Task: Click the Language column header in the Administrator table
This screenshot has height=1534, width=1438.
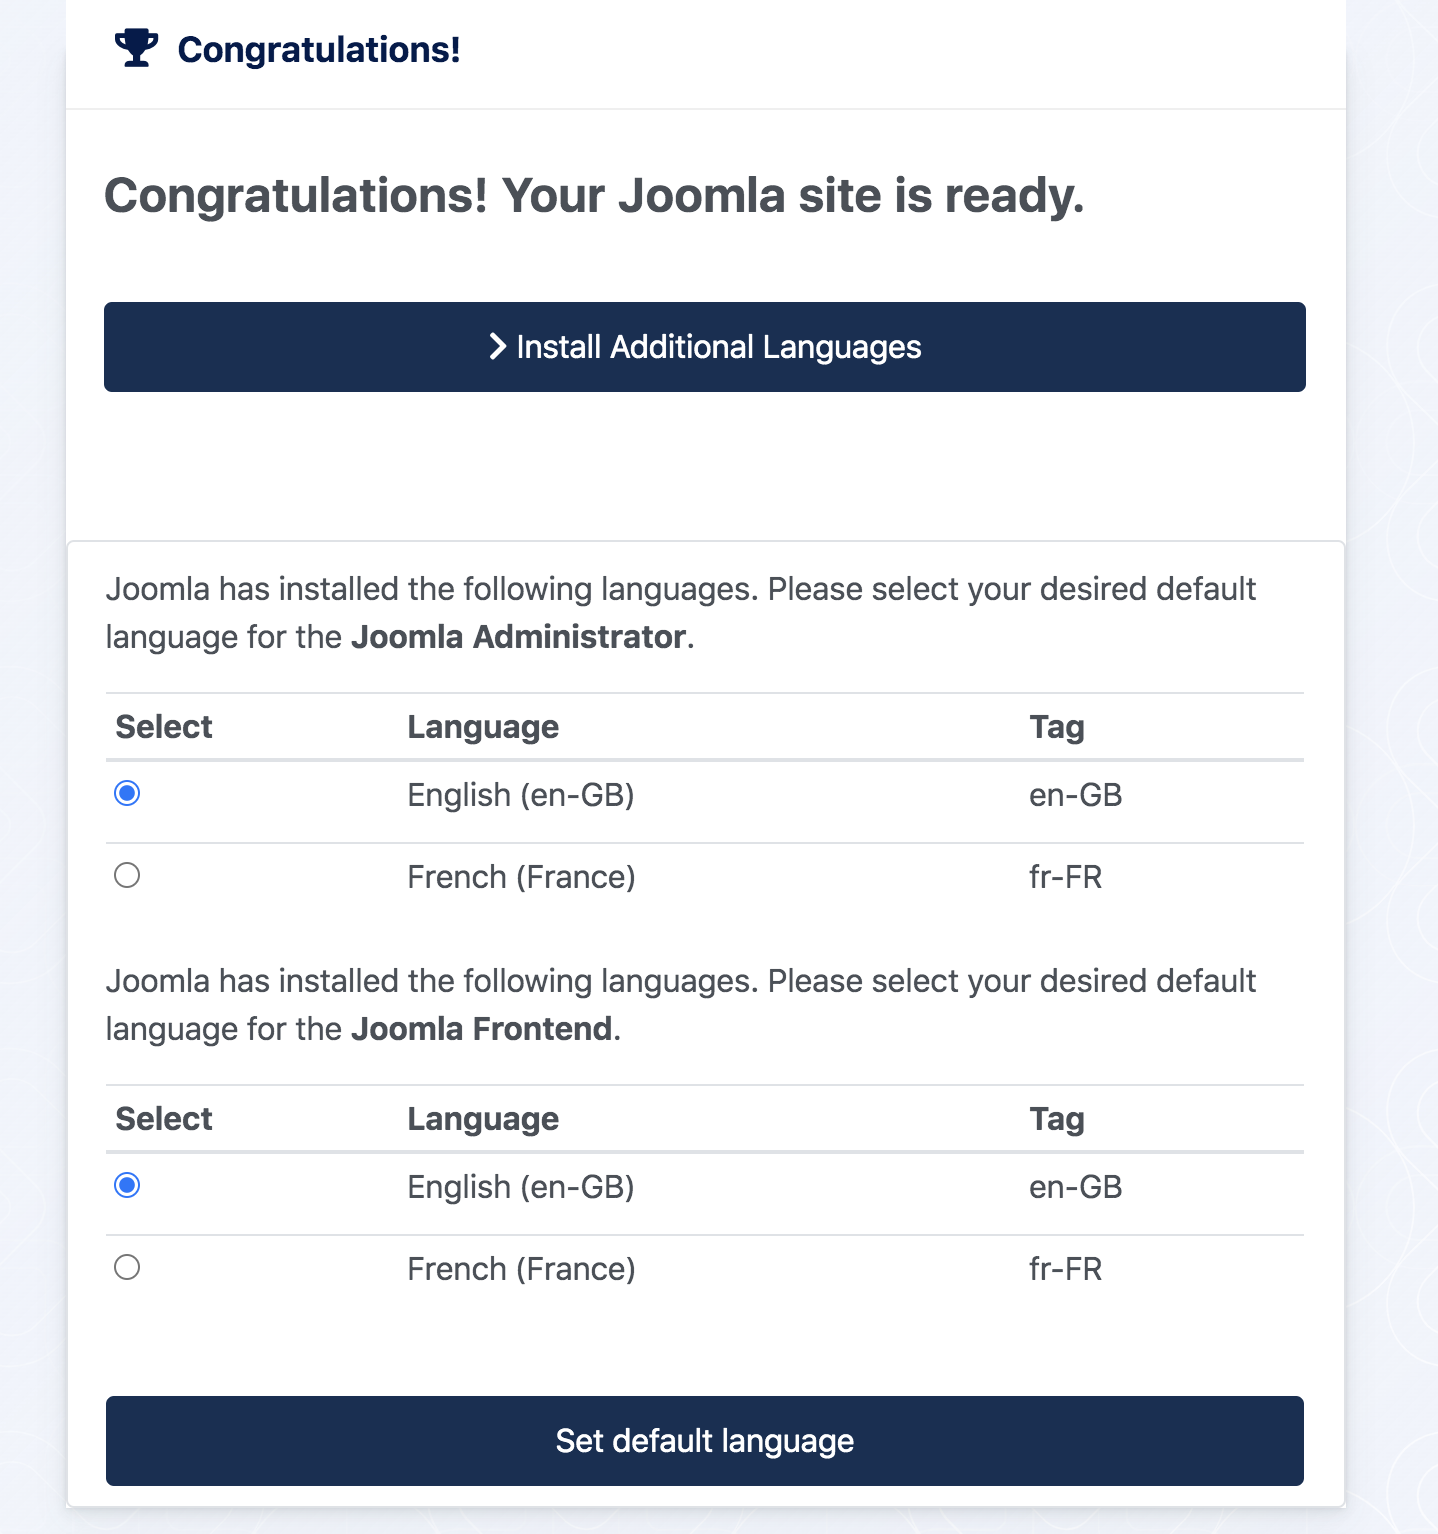Action: pyautogui.click(x=483, y=727)
